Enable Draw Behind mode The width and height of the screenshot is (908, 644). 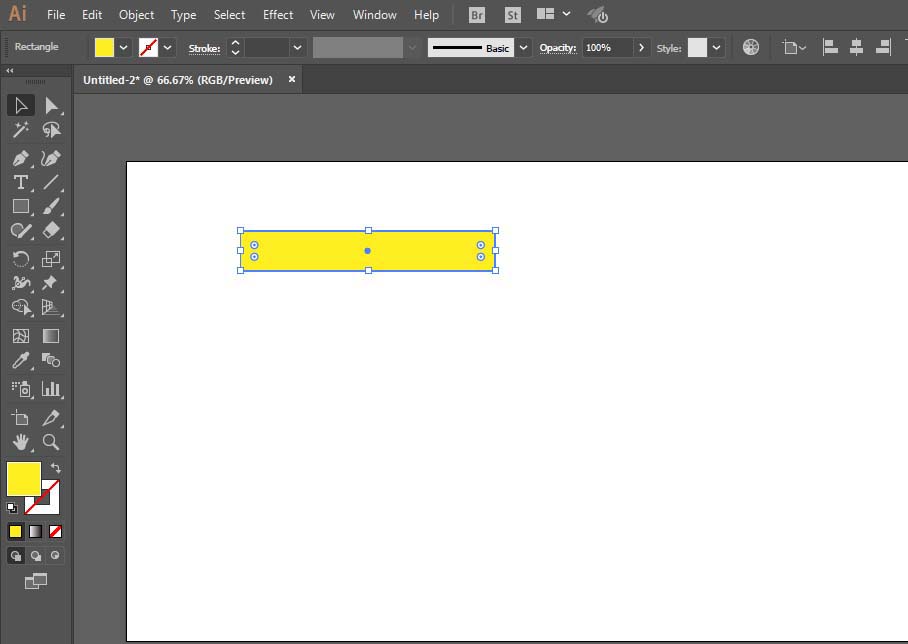tap(35, 556)
